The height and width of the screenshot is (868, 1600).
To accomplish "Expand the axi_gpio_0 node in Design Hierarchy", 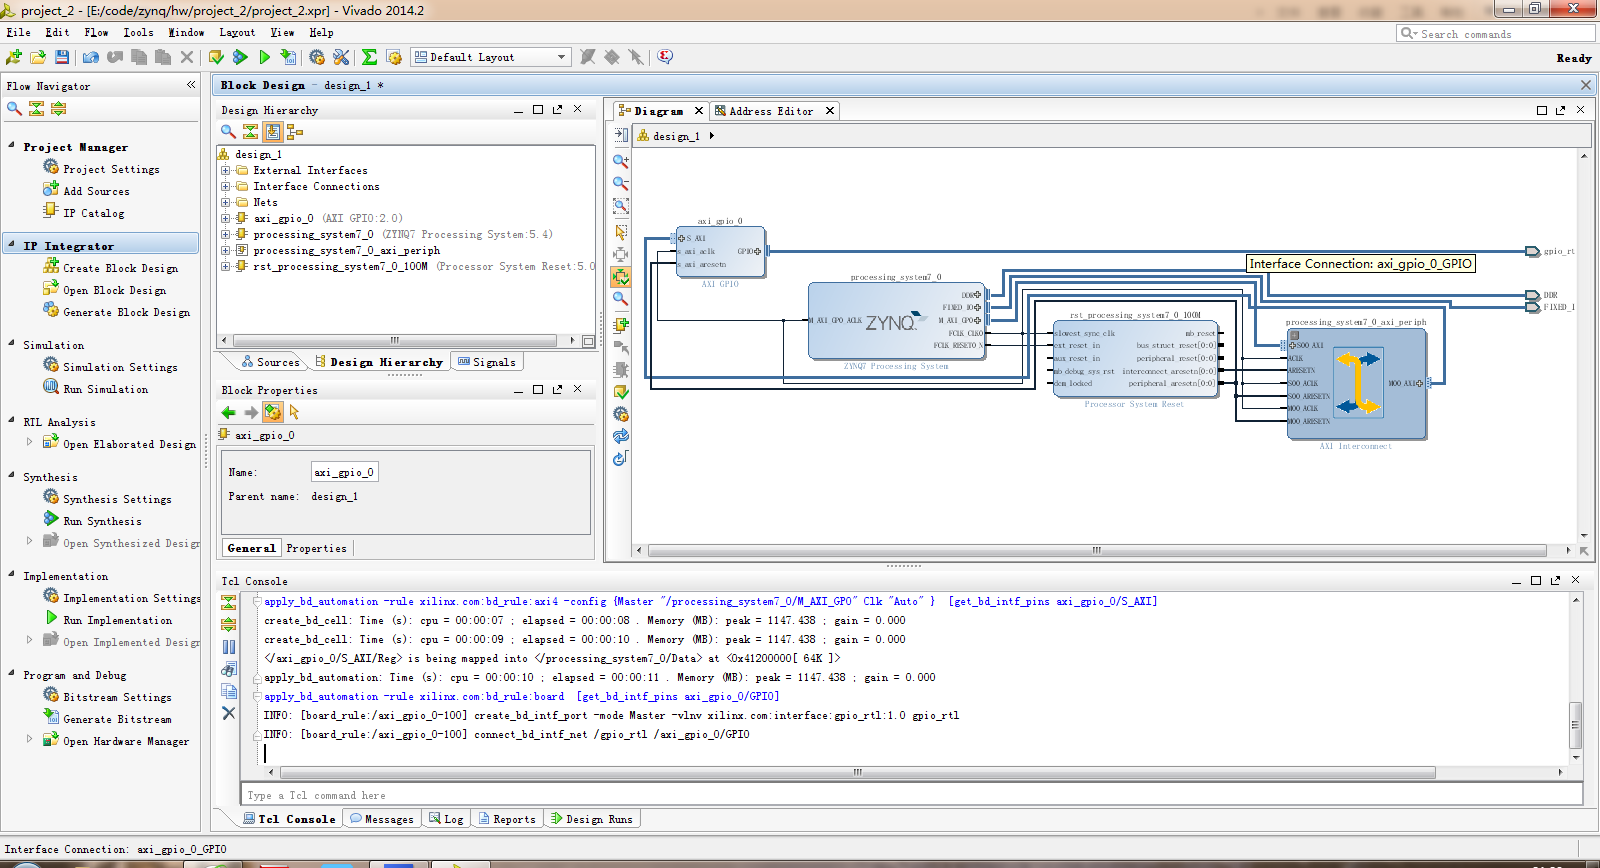I will (x=226, y=218).
